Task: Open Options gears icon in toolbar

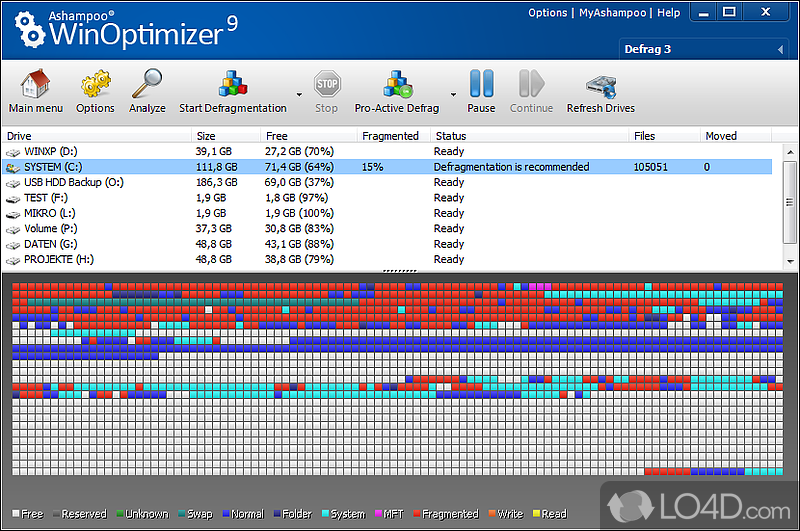Action: [95, 83]
